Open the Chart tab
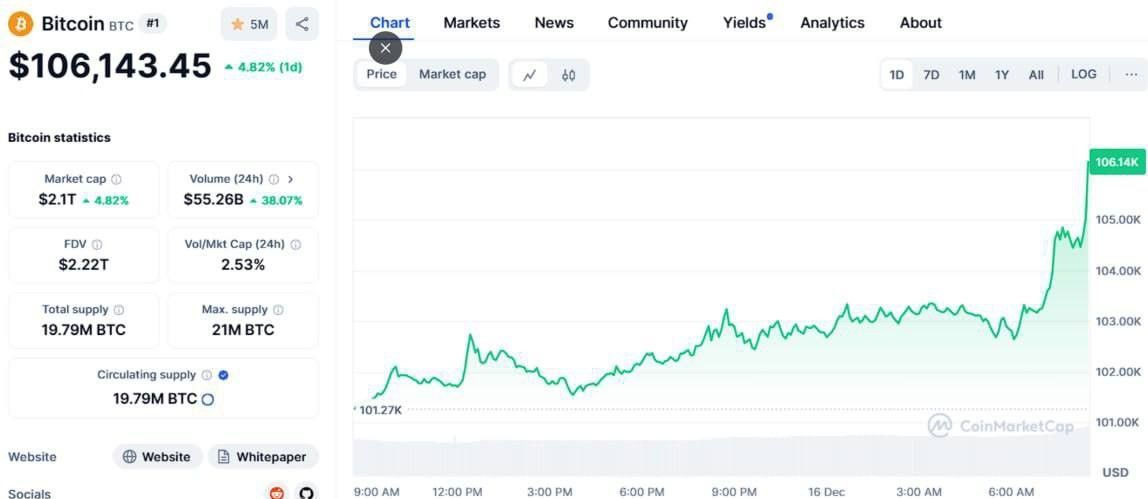 (390, 23)
